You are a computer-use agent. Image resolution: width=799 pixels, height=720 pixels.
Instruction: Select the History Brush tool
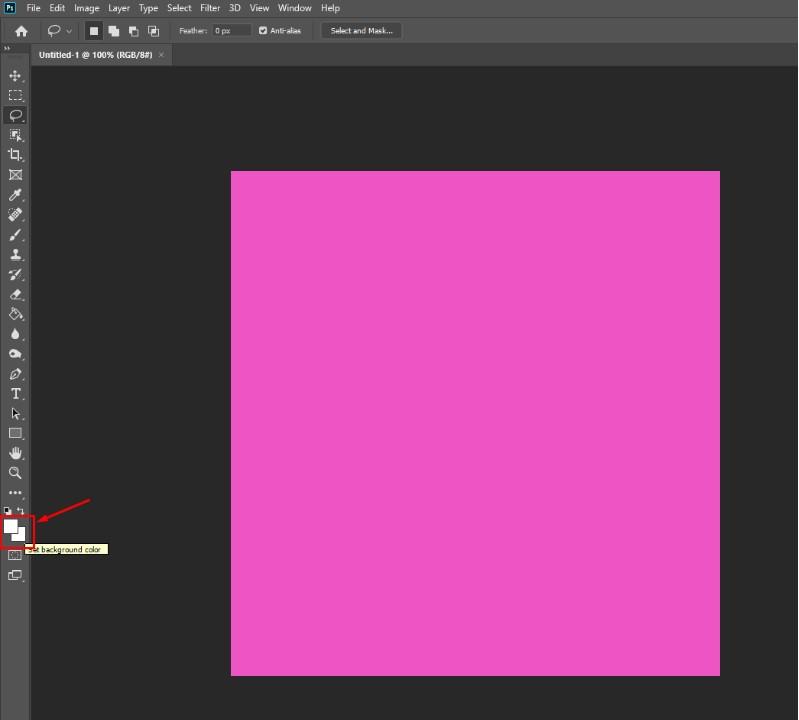(x=15, y=274)
